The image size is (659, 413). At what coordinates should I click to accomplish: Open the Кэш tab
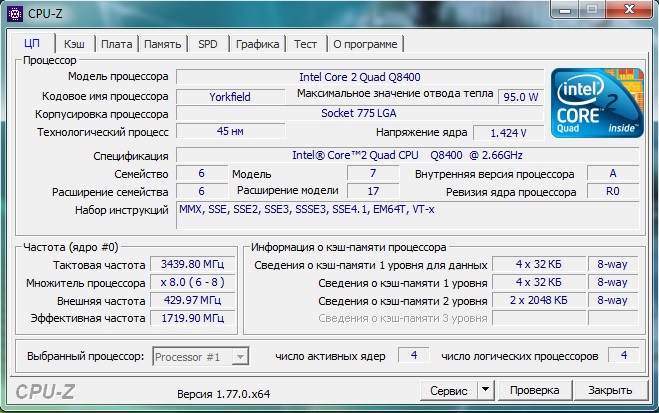click(74, 44)
